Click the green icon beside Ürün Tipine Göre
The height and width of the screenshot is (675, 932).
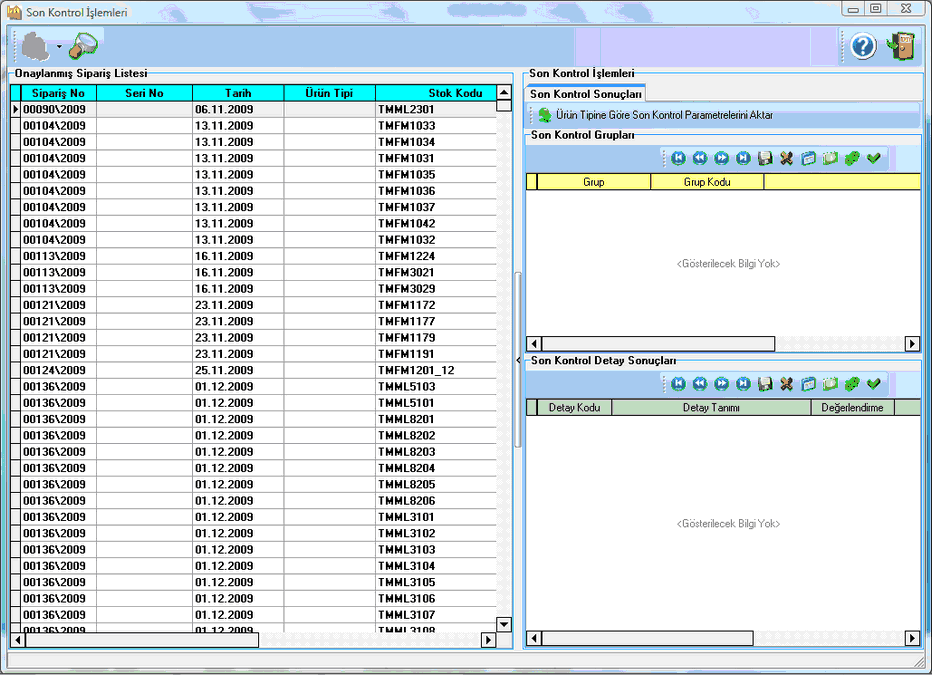[544, 115]
